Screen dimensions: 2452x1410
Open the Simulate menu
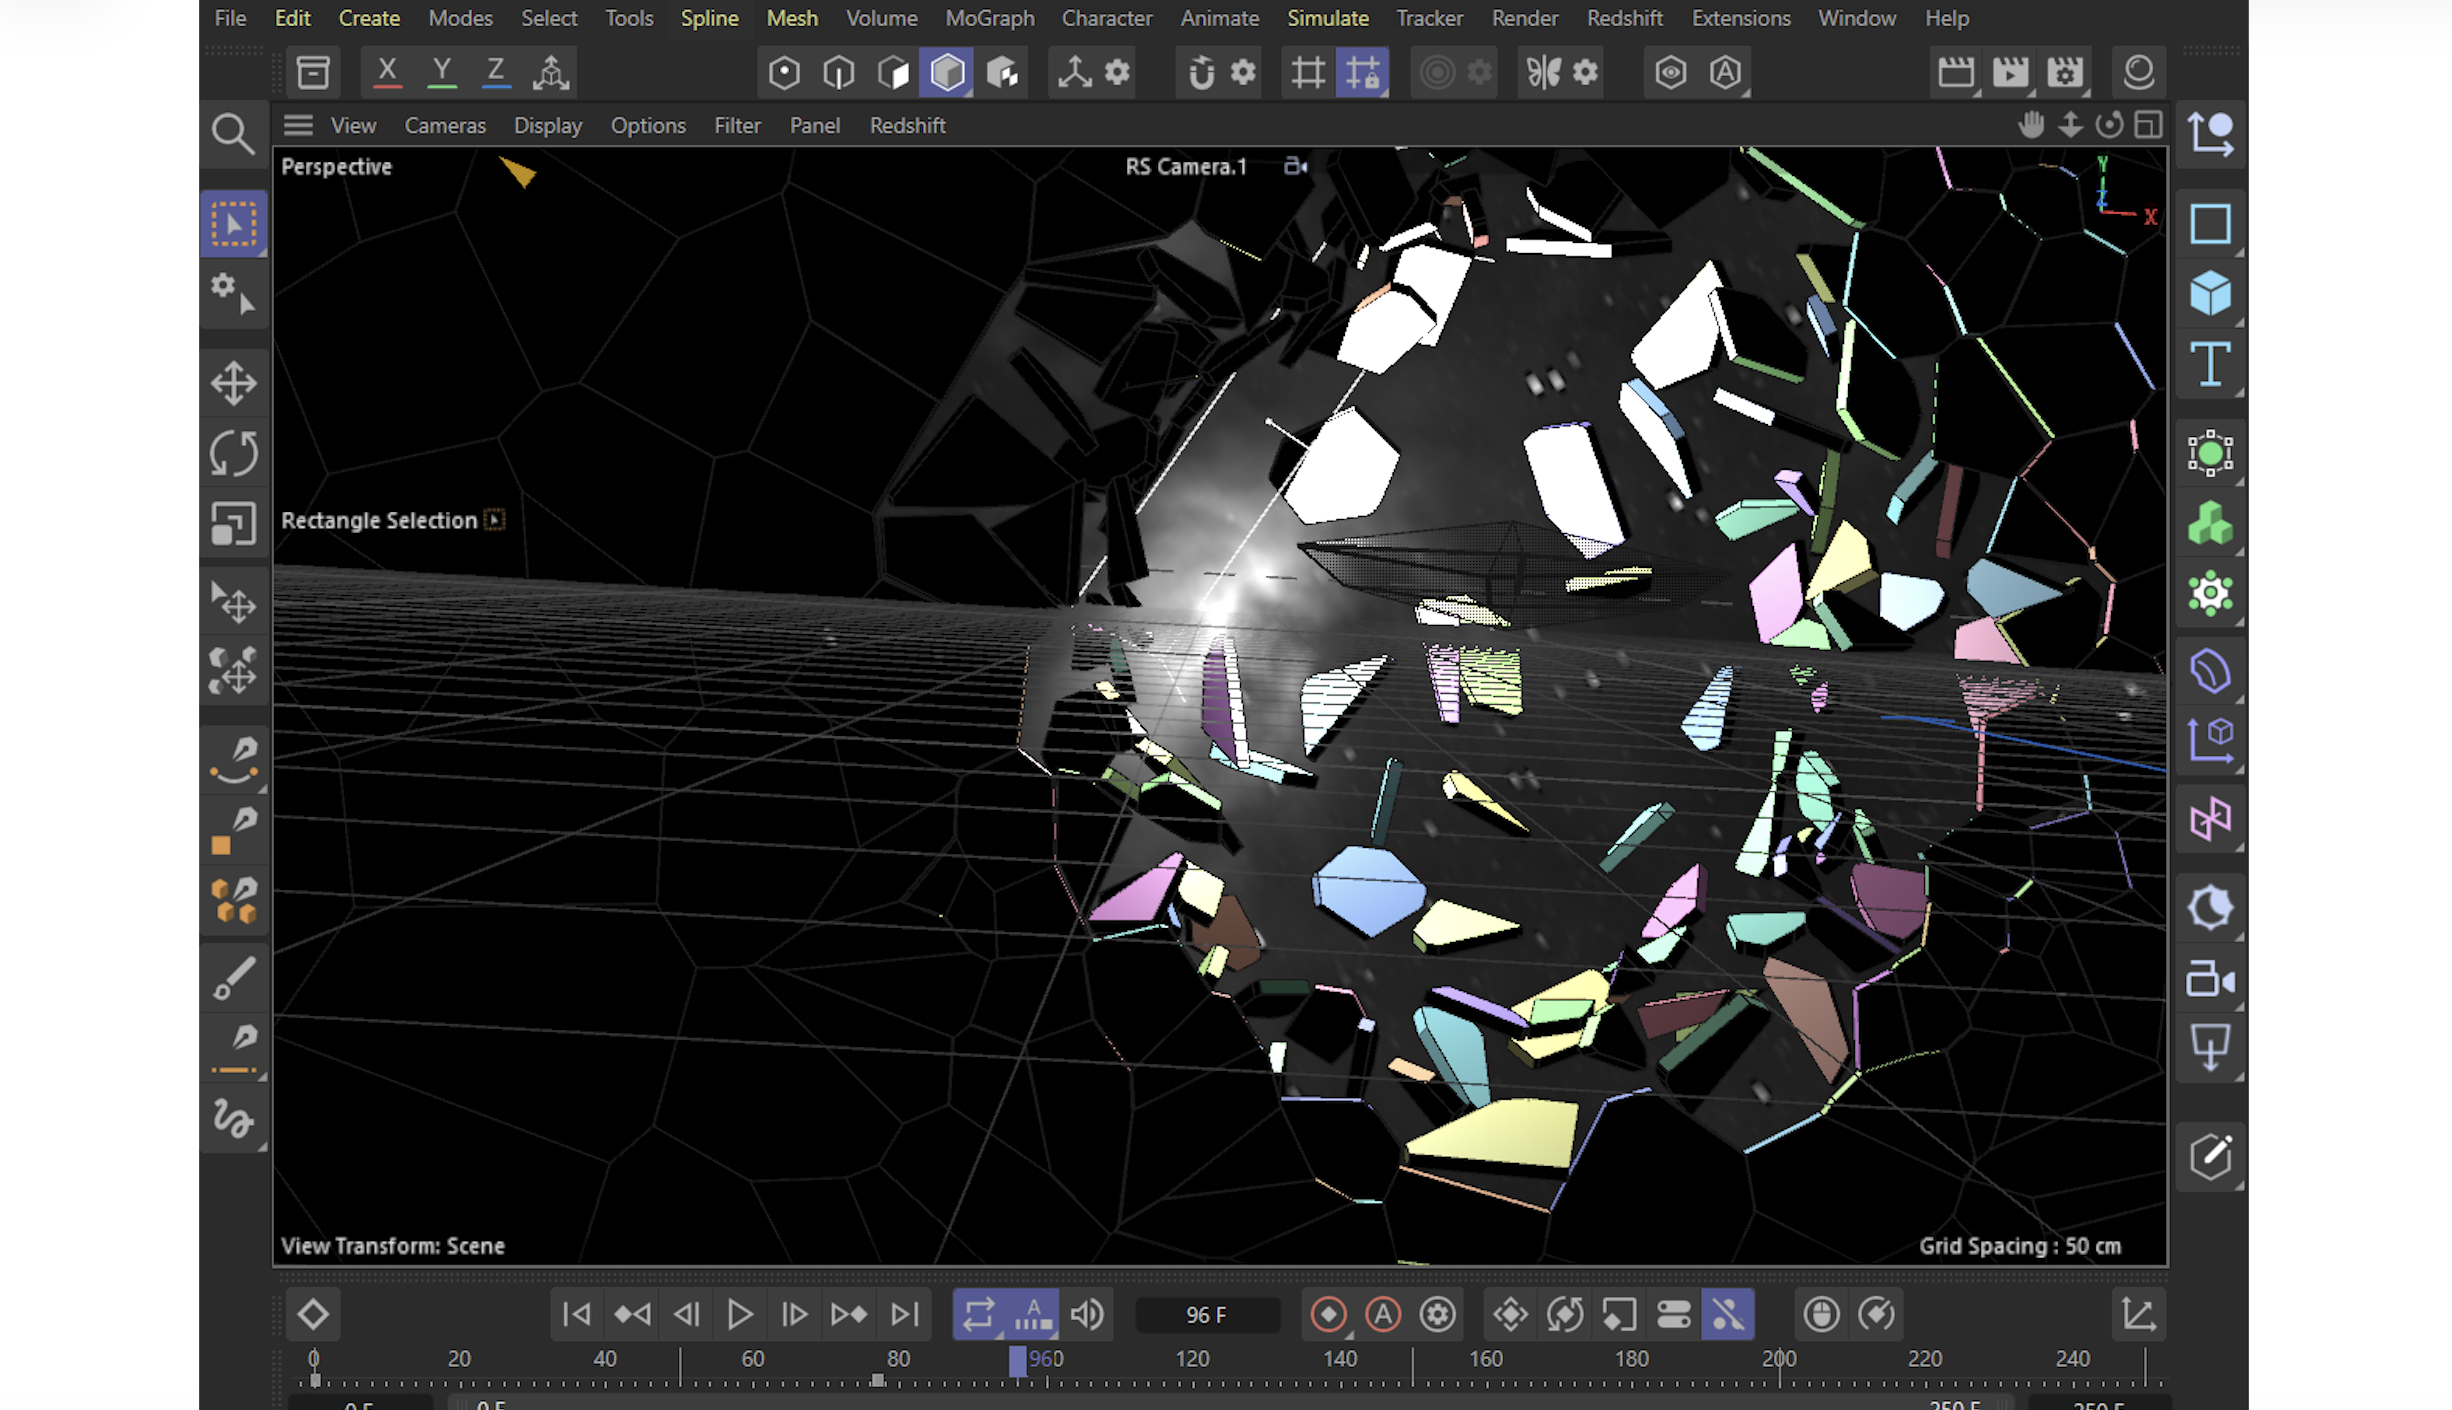click(x=1327, y=18)
